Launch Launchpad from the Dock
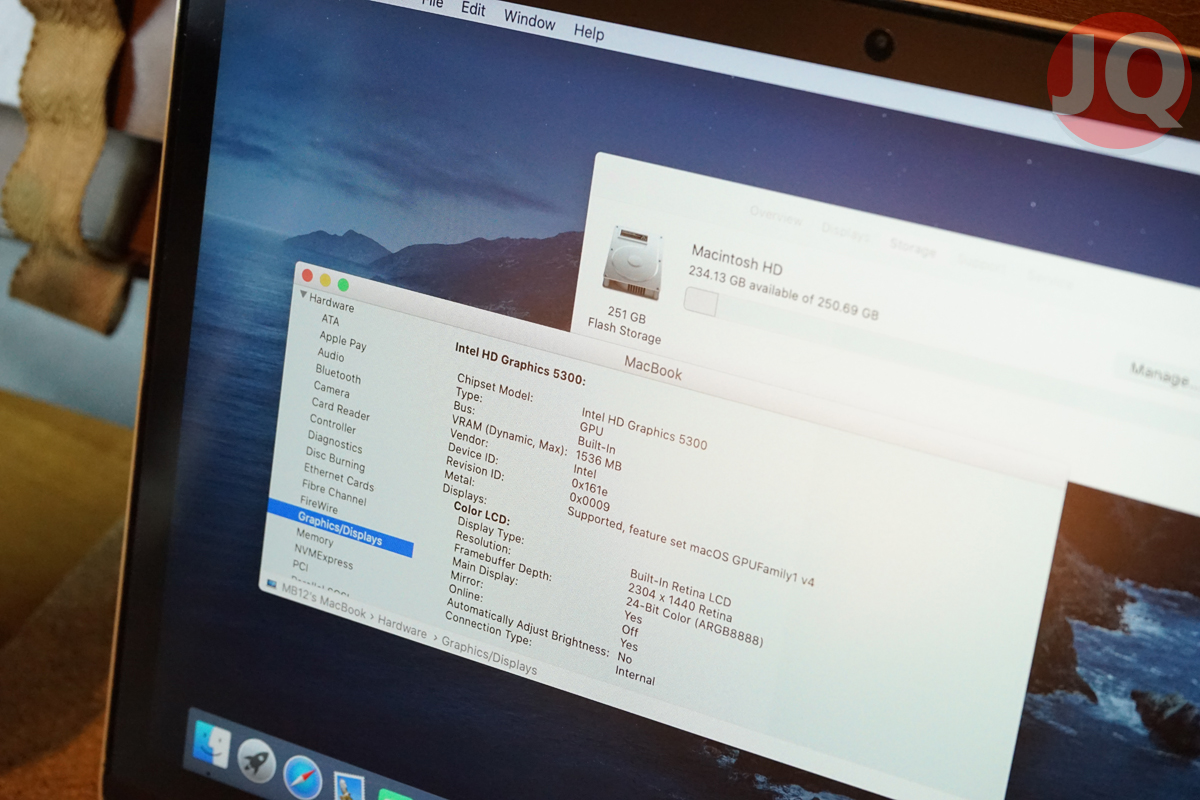 pos(256,761)
